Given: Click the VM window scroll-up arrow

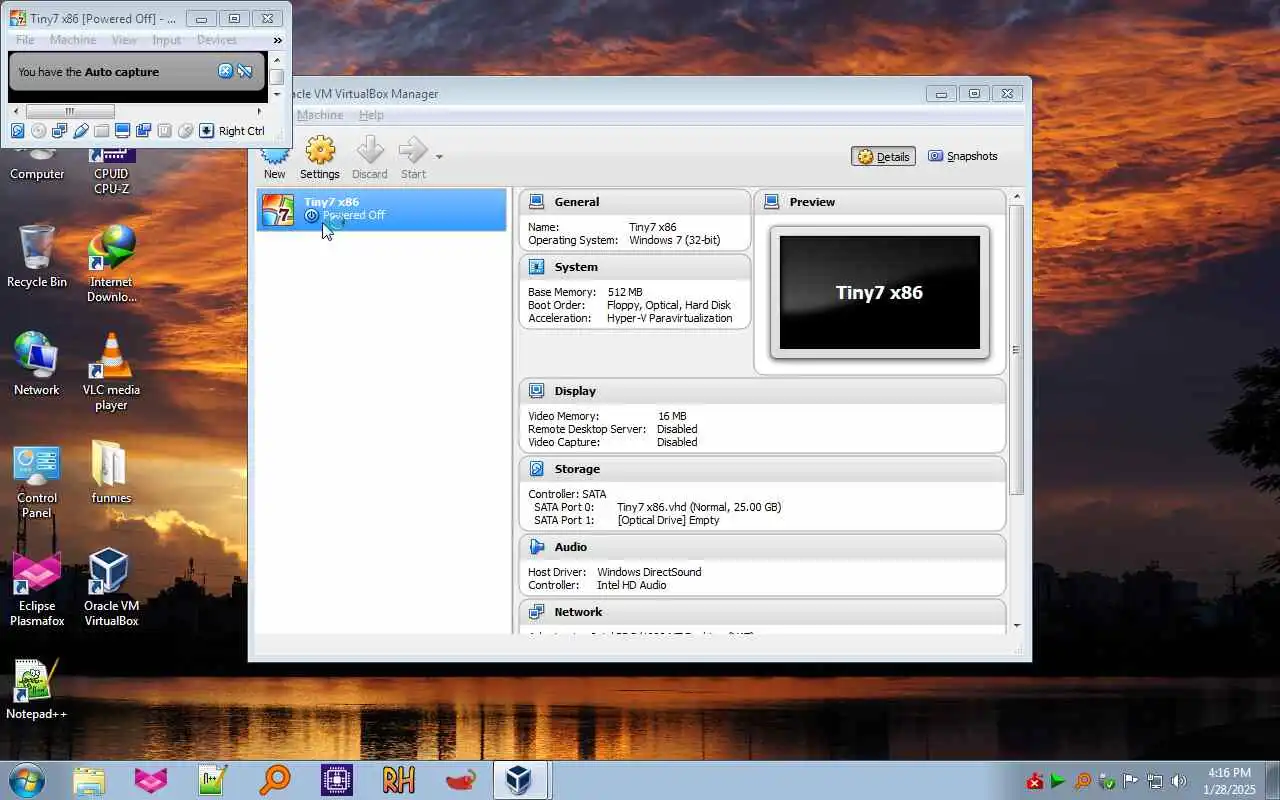Looking at the screenshot, I should coord(277,59).
